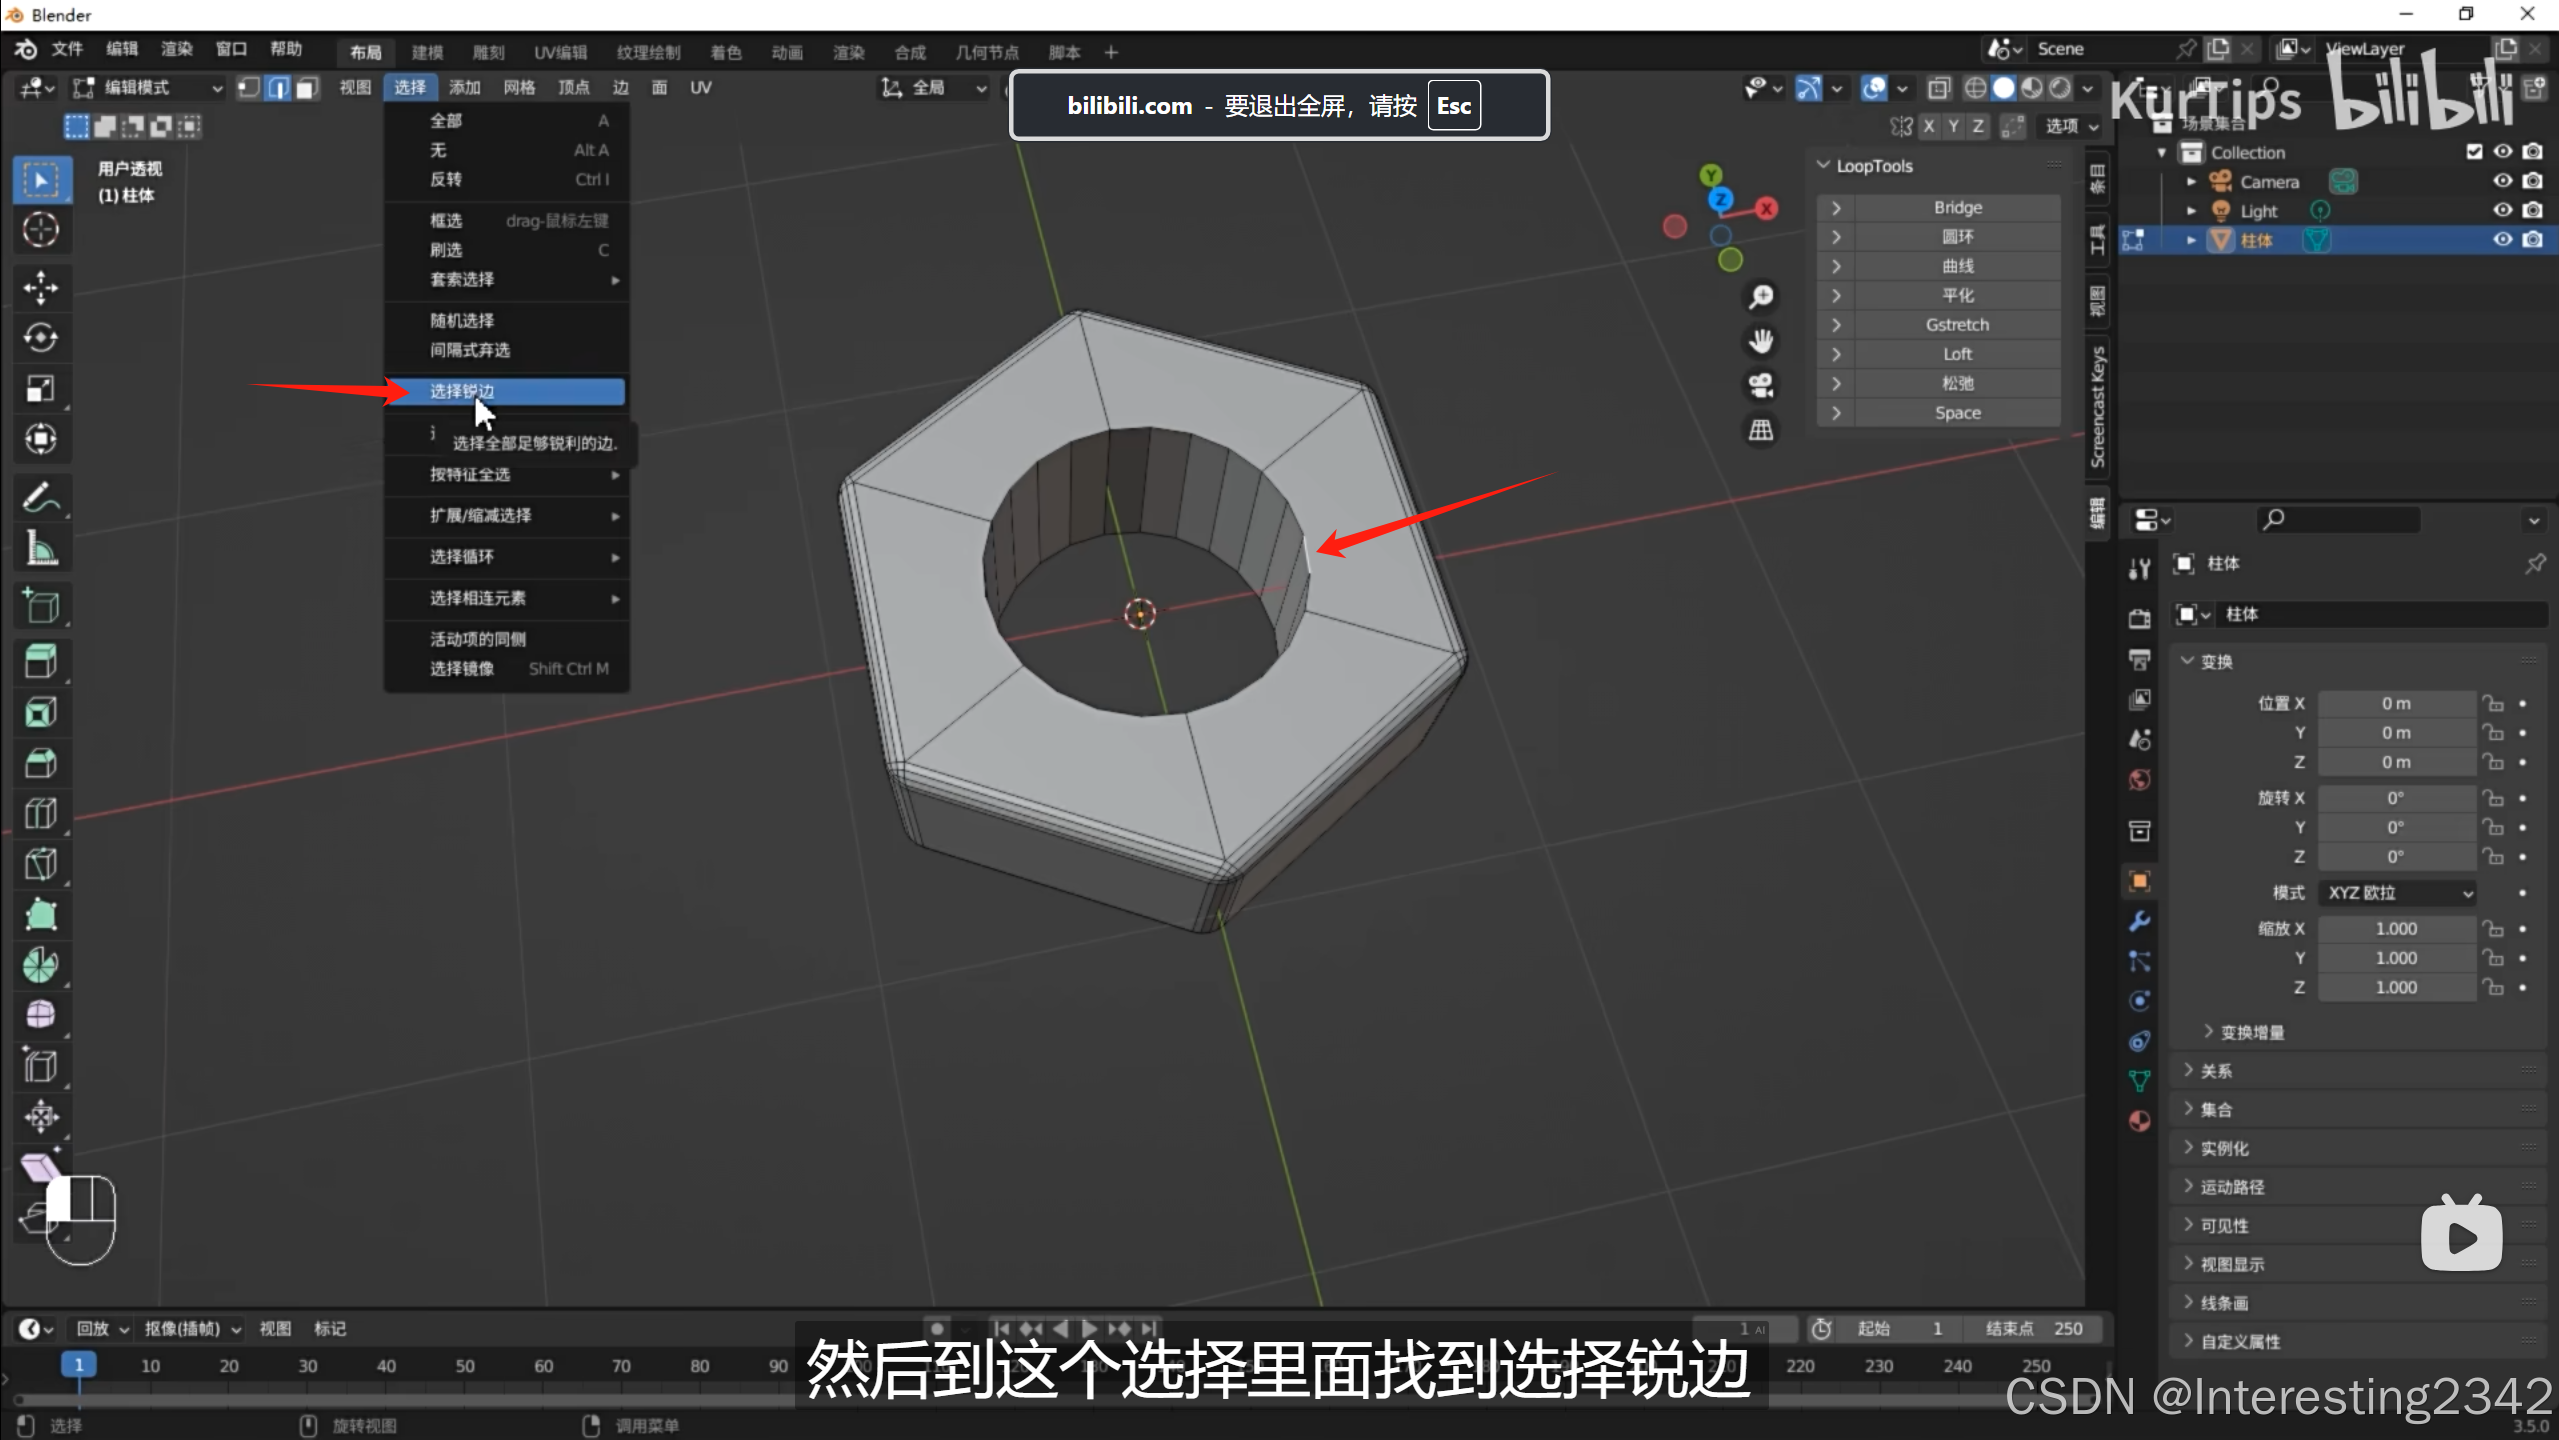Expand the Bridge LoopTools section
The height and width of the screenshot is (1440, 2559).
1836,208
